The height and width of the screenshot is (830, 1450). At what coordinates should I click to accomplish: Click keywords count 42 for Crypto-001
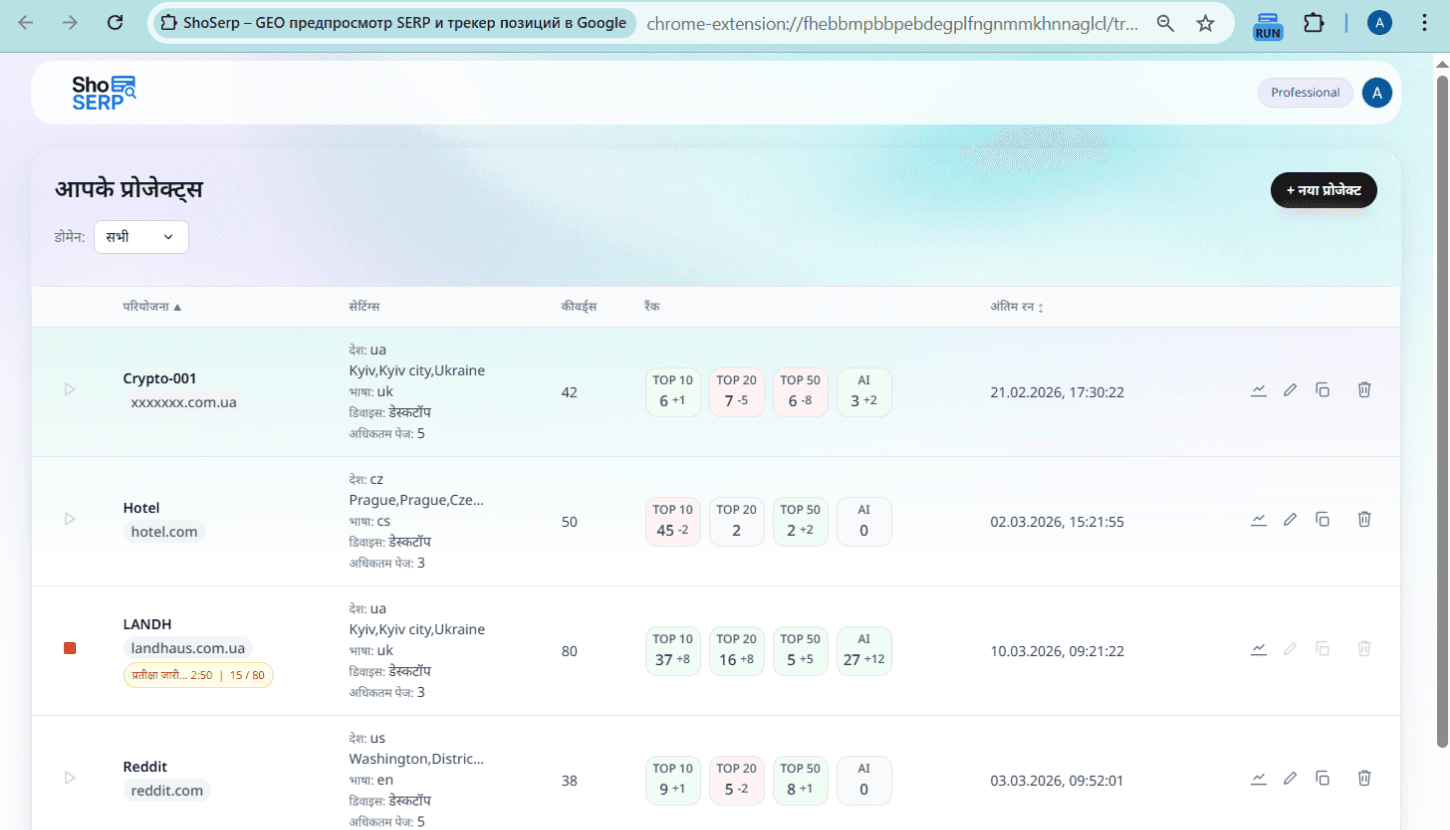[570, 393]
